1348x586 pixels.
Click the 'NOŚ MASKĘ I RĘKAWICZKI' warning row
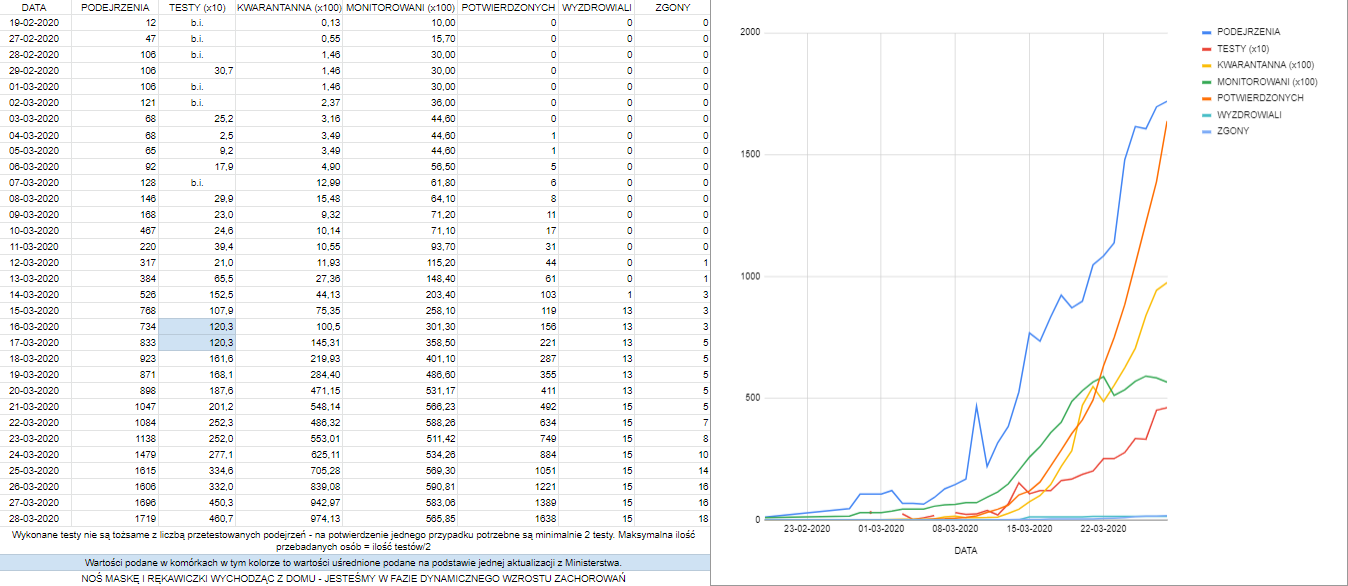pyautogui.click(x=355, y=578)
